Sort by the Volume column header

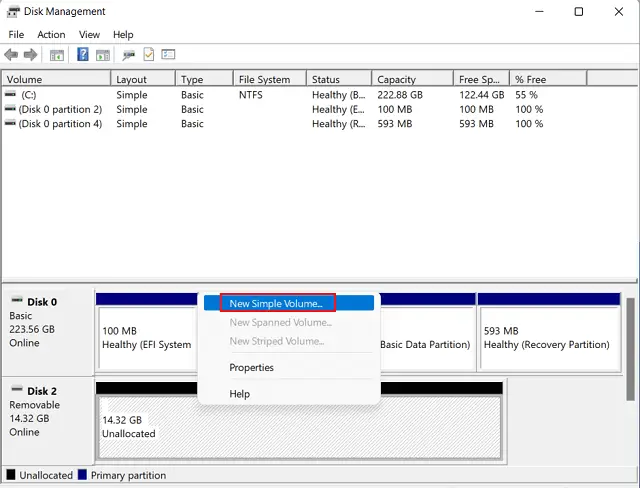click(56, 79)
